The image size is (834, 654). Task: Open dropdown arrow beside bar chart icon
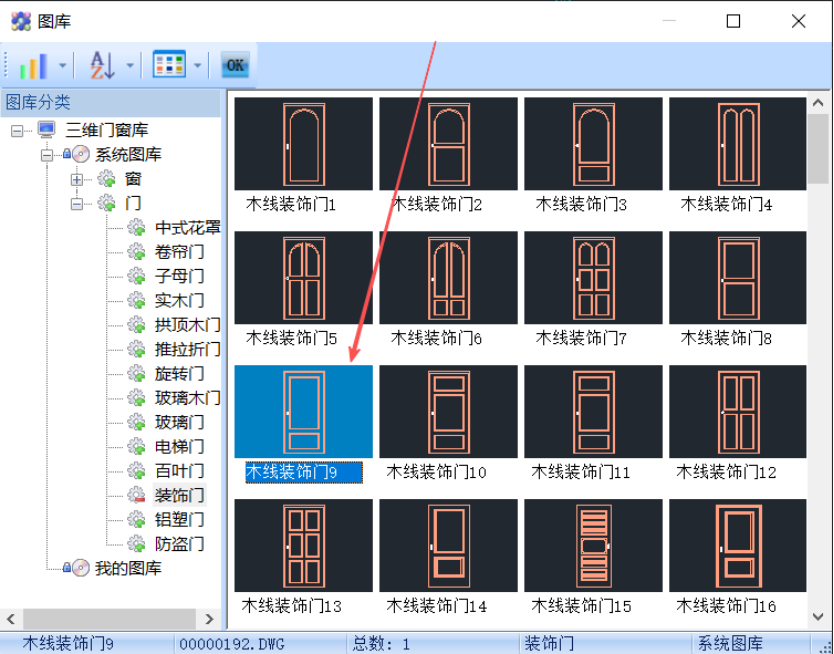[x=63, y=67]
